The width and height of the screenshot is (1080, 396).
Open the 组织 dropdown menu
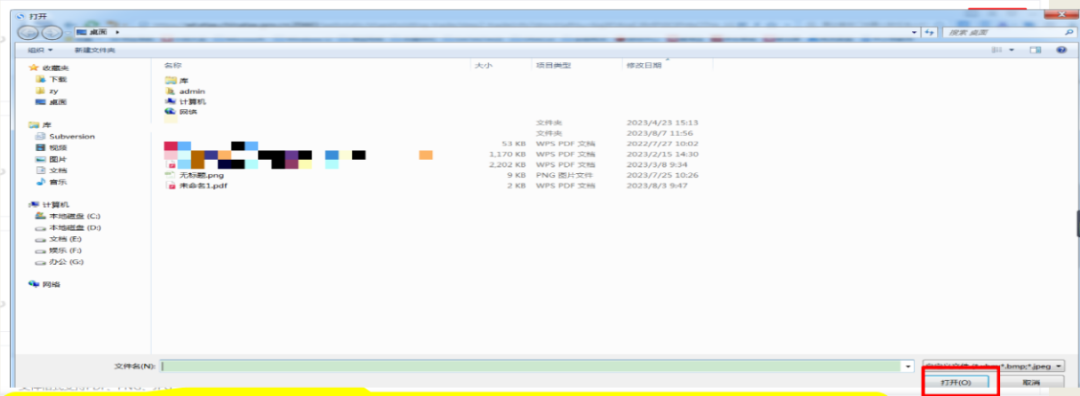point(40,50)
